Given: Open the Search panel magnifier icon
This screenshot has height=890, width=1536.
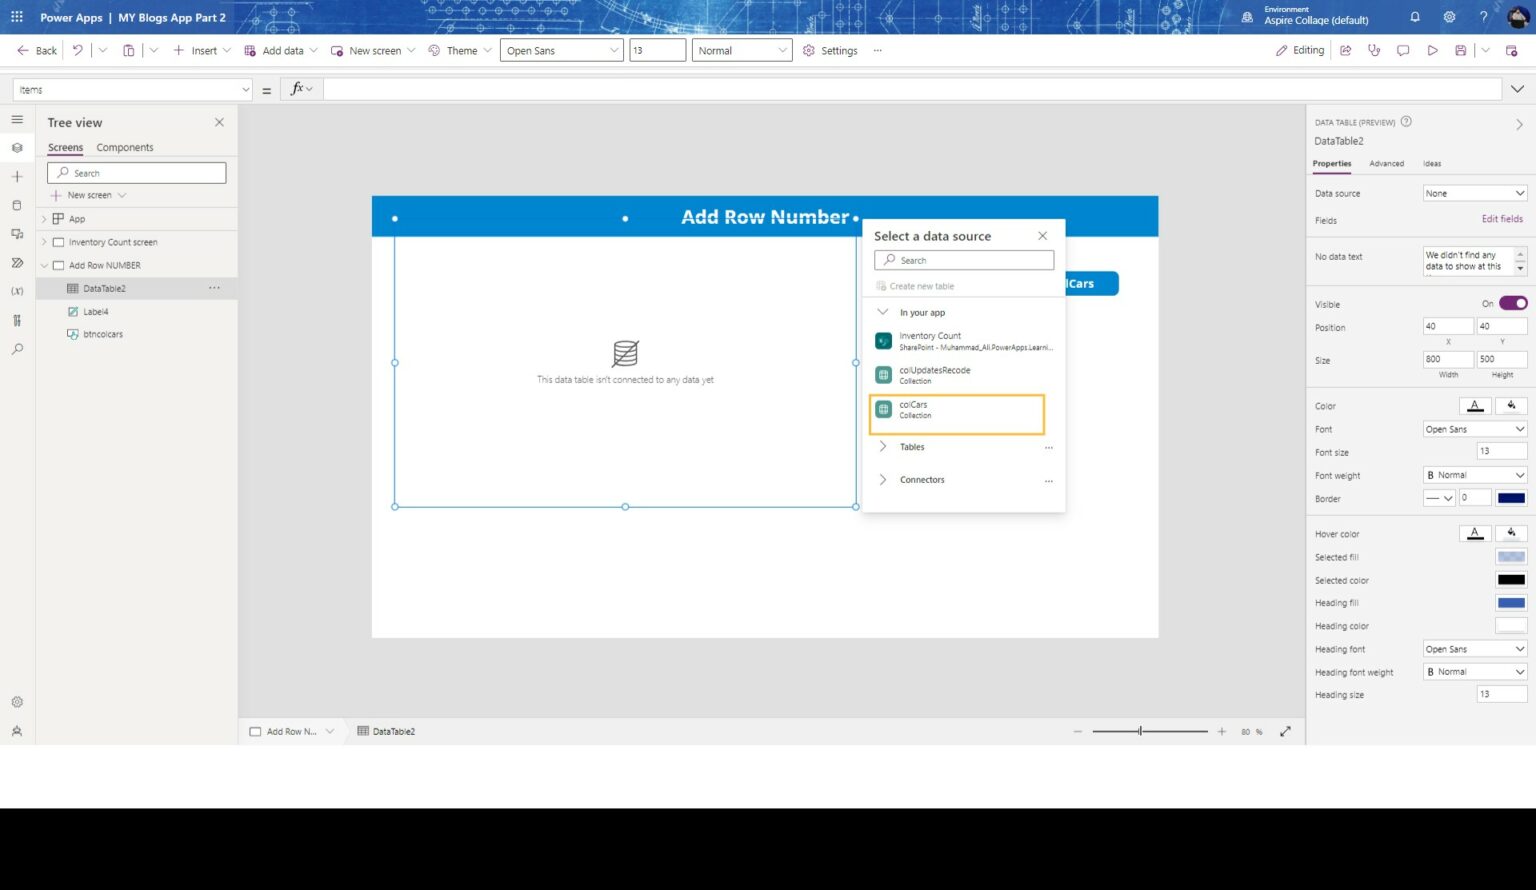Looking at the screenshot, I should pyautogui.click(x=16, y=349).
